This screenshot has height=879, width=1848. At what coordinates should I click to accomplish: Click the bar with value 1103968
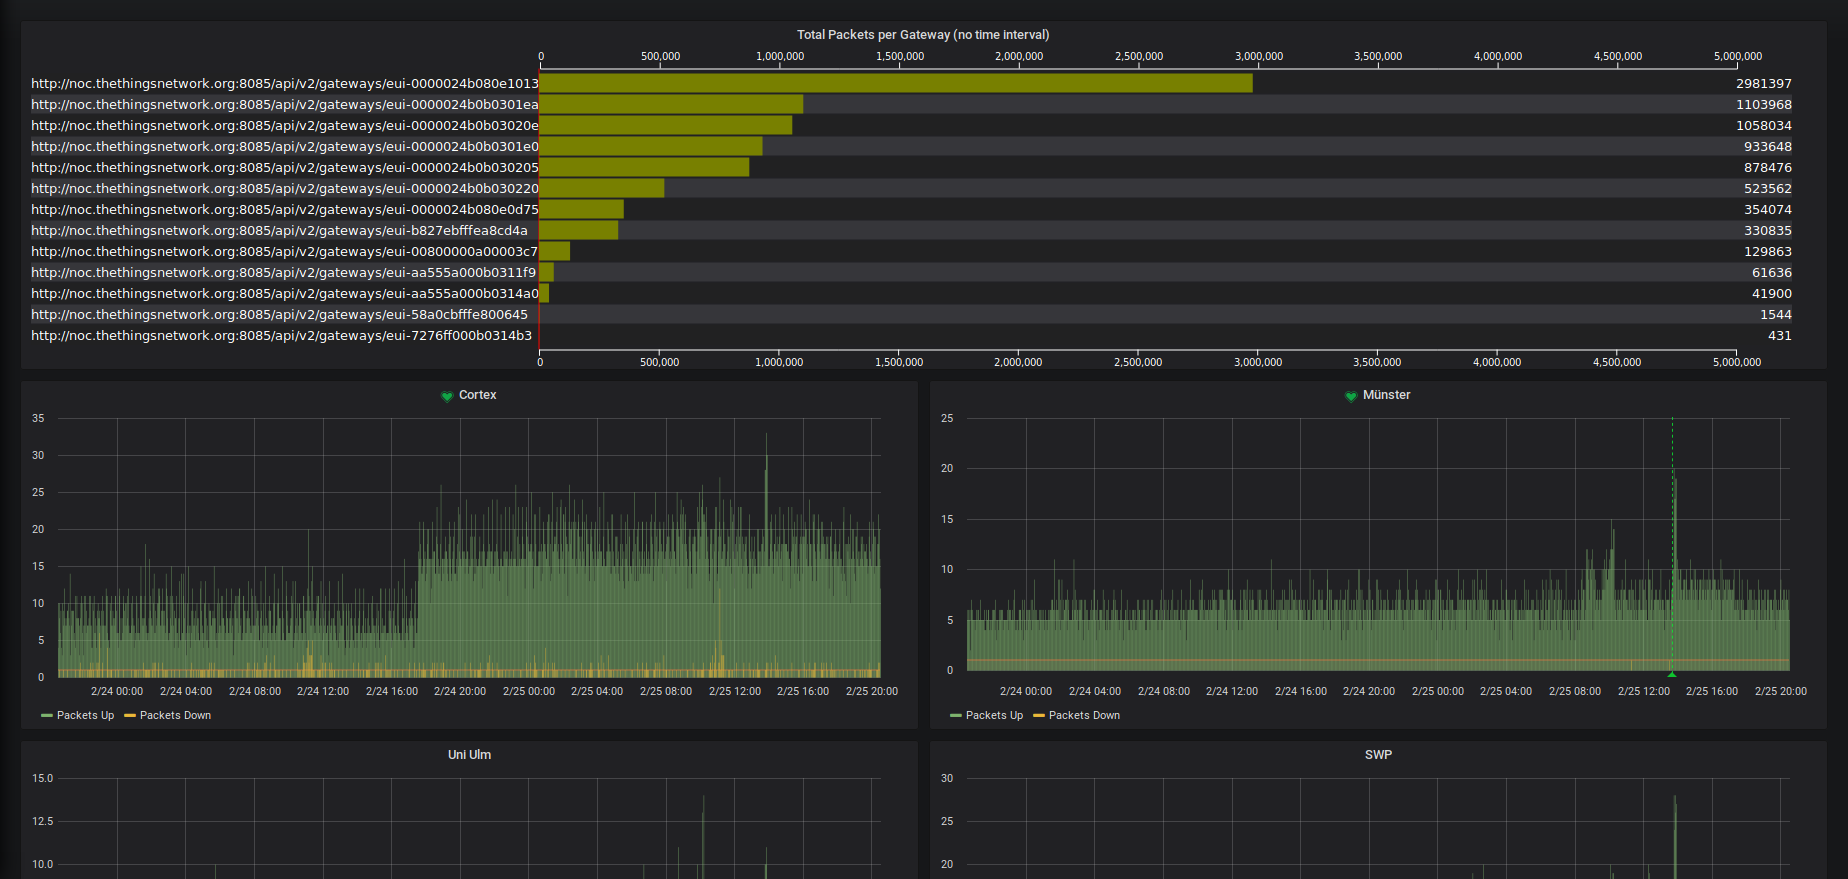(671, 104)
